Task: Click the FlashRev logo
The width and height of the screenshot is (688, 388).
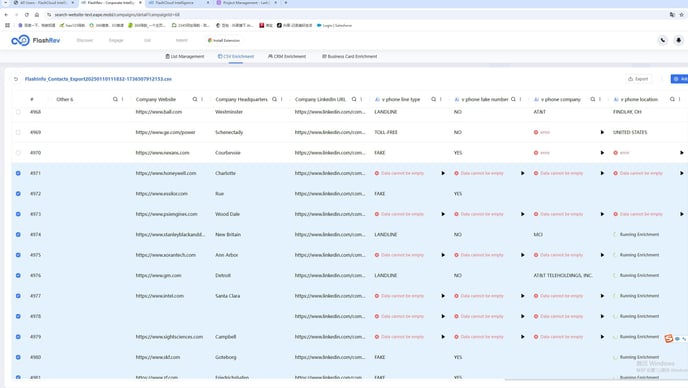Action: pyautogui.click(x=36, y=40)
